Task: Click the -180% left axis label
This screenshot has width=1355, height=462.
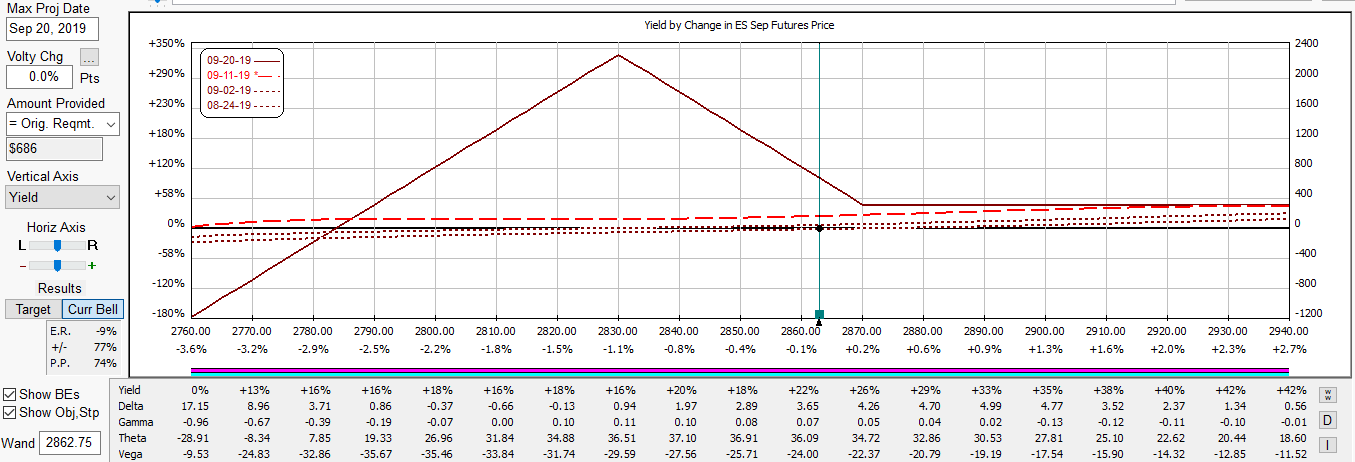Action: tap(166, 314)
